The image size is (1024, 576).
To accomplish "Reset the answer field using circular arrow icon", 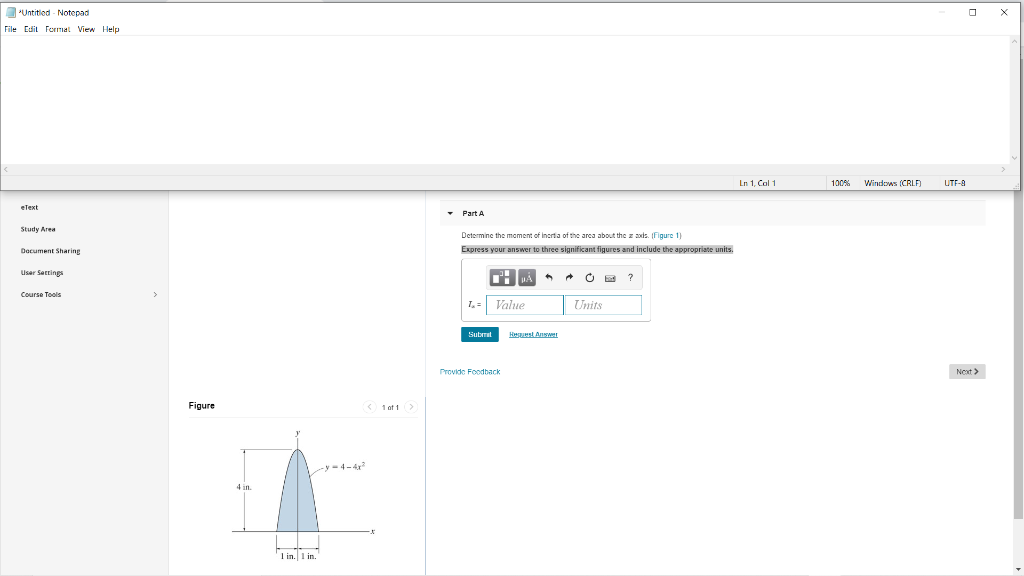I will click(590, 278).
